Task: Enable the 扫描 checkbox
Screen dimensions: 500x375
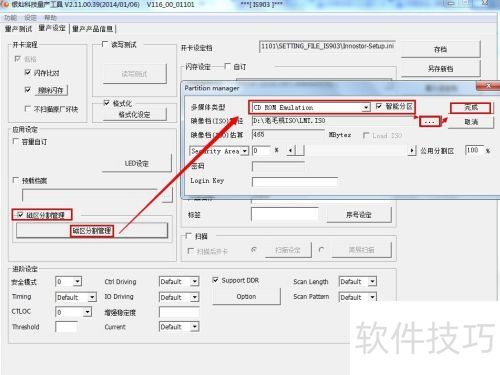Action: click(188, 236)
